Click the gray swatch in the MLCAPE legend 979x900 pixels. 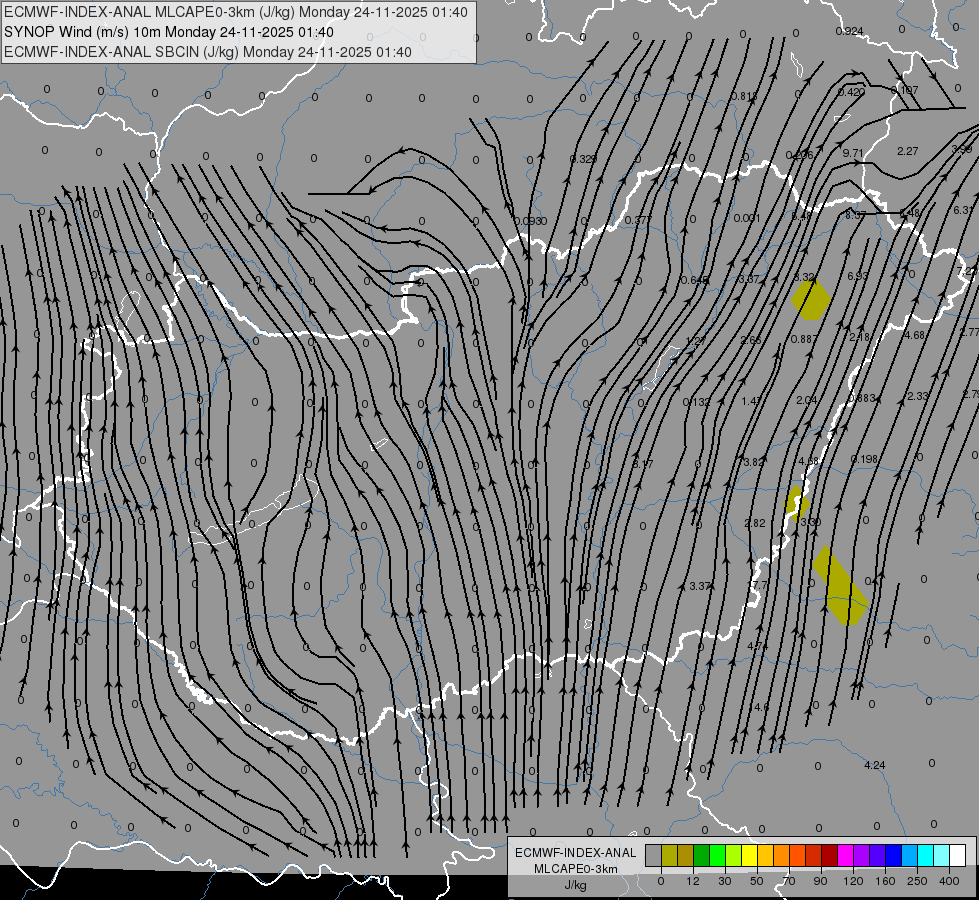point(654,855)
